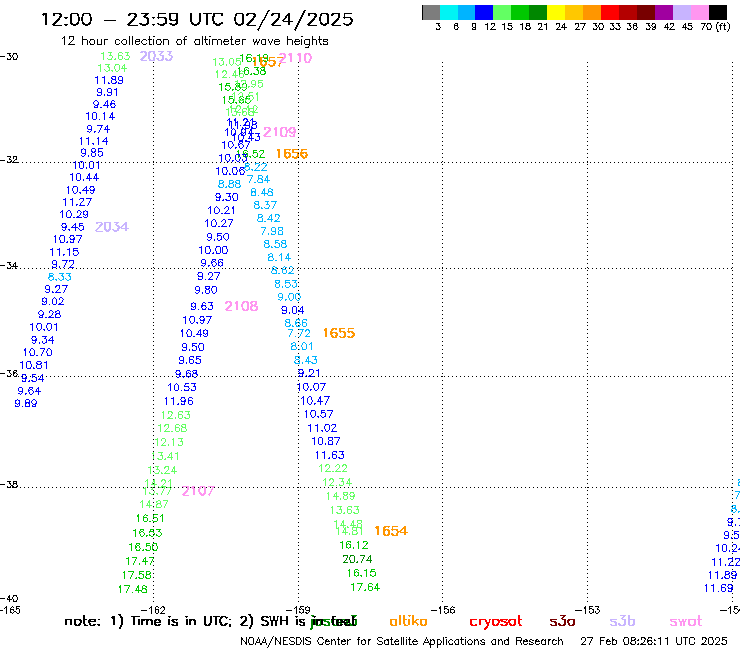The height and width of the screenshot is (650, 740).
Task: Select the value 11.27
Action: pos(77,202)
